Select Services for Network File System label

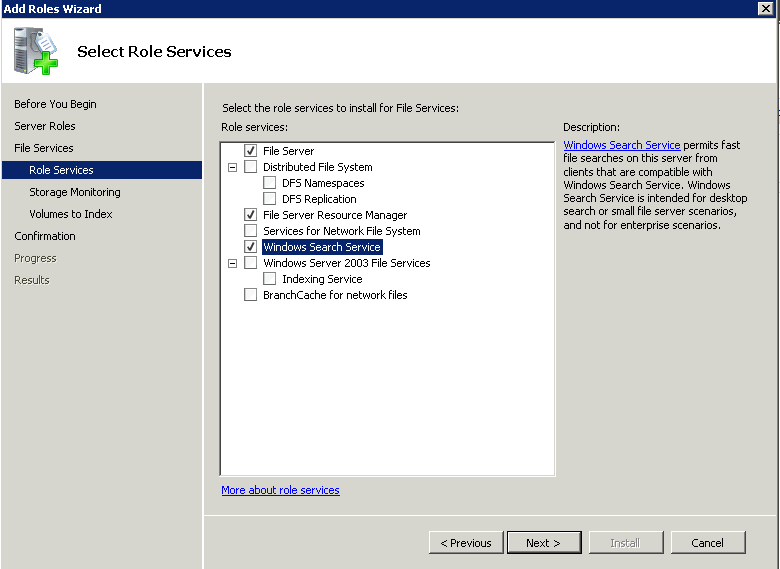tap(342, 231)
